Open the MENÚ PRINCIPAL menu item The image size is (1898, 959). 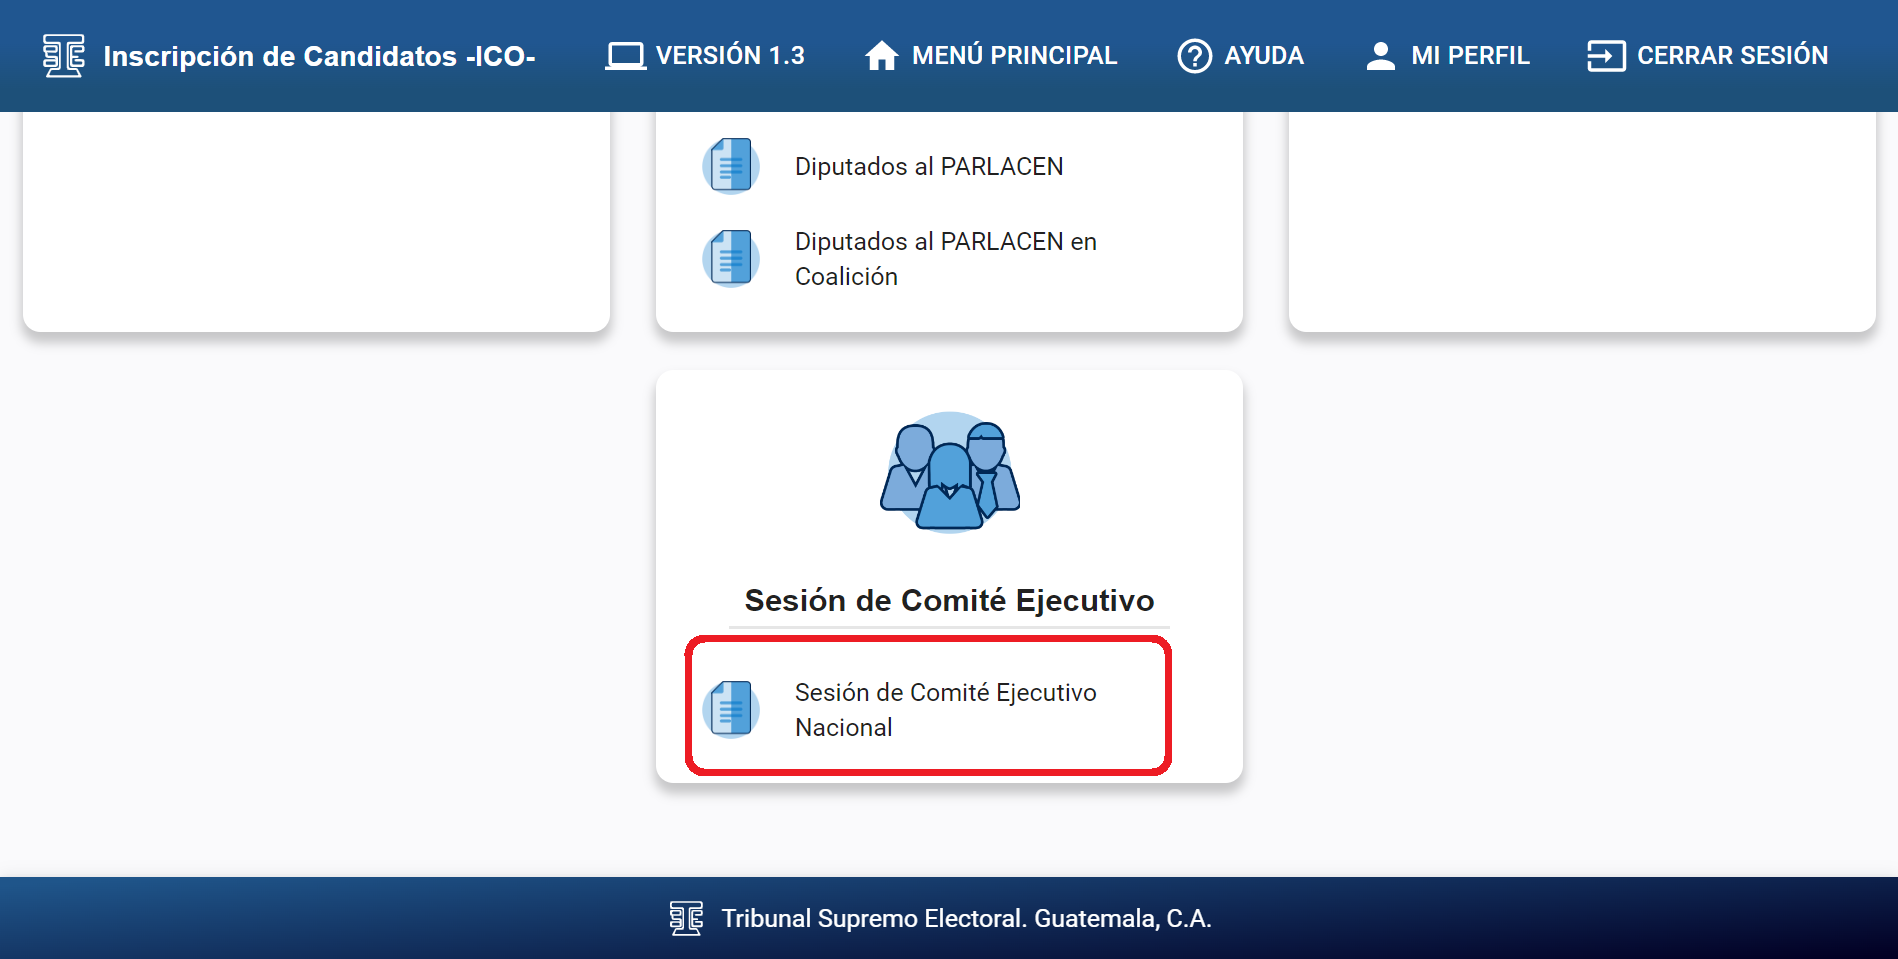point(1014,56)
